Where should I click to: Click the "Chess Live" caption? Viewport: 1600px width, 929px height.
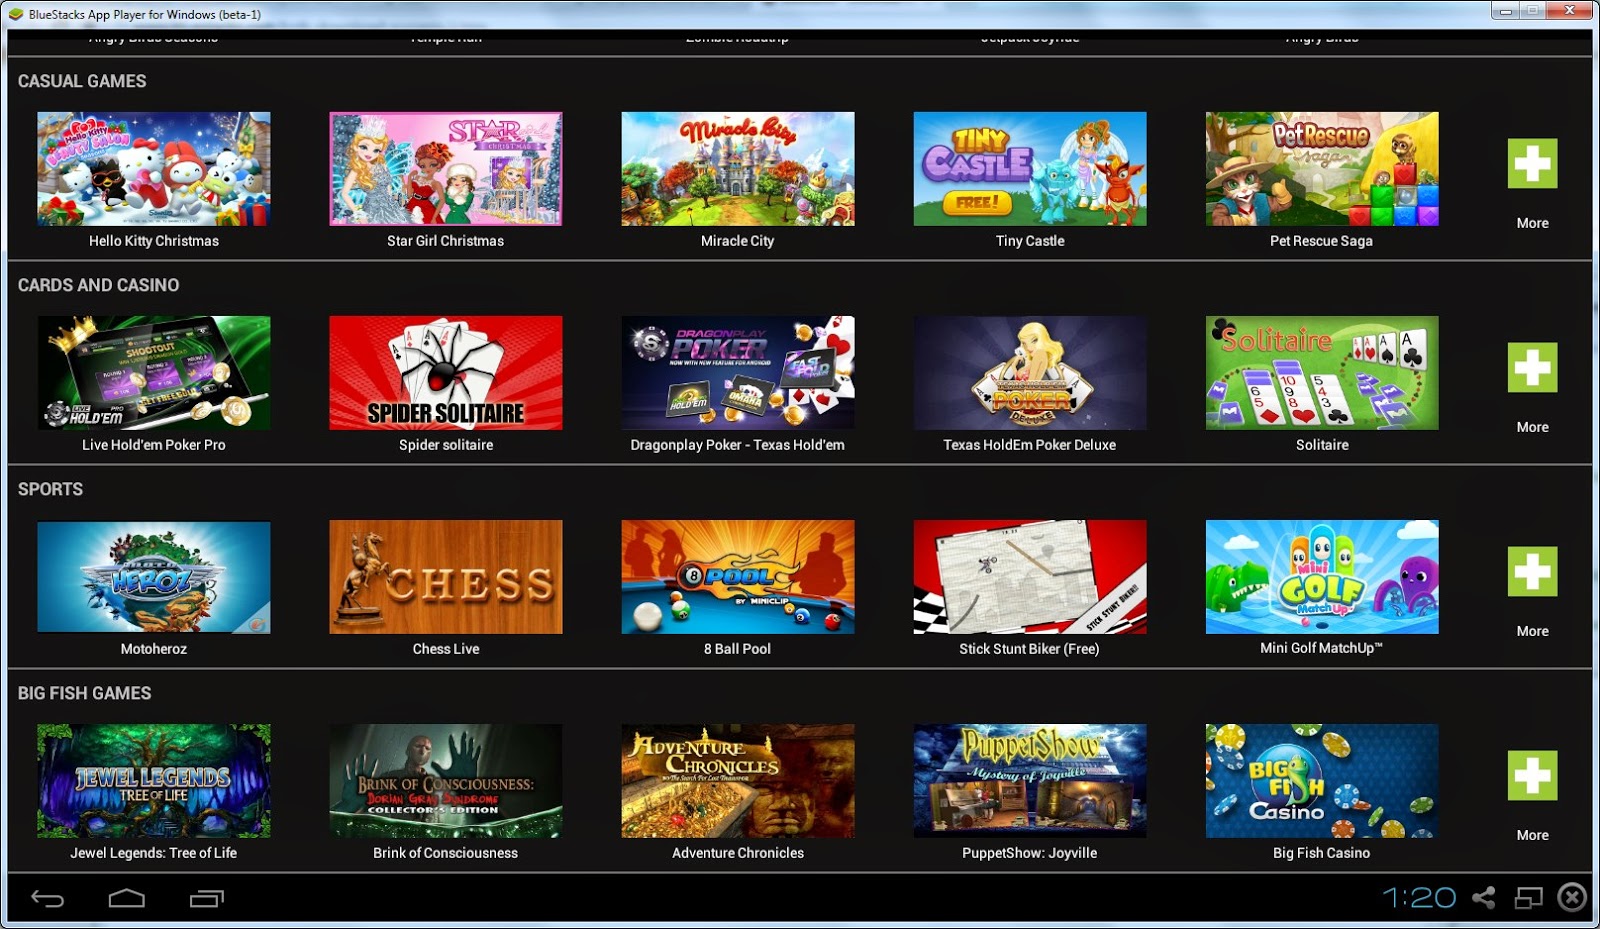coord(446,649)
